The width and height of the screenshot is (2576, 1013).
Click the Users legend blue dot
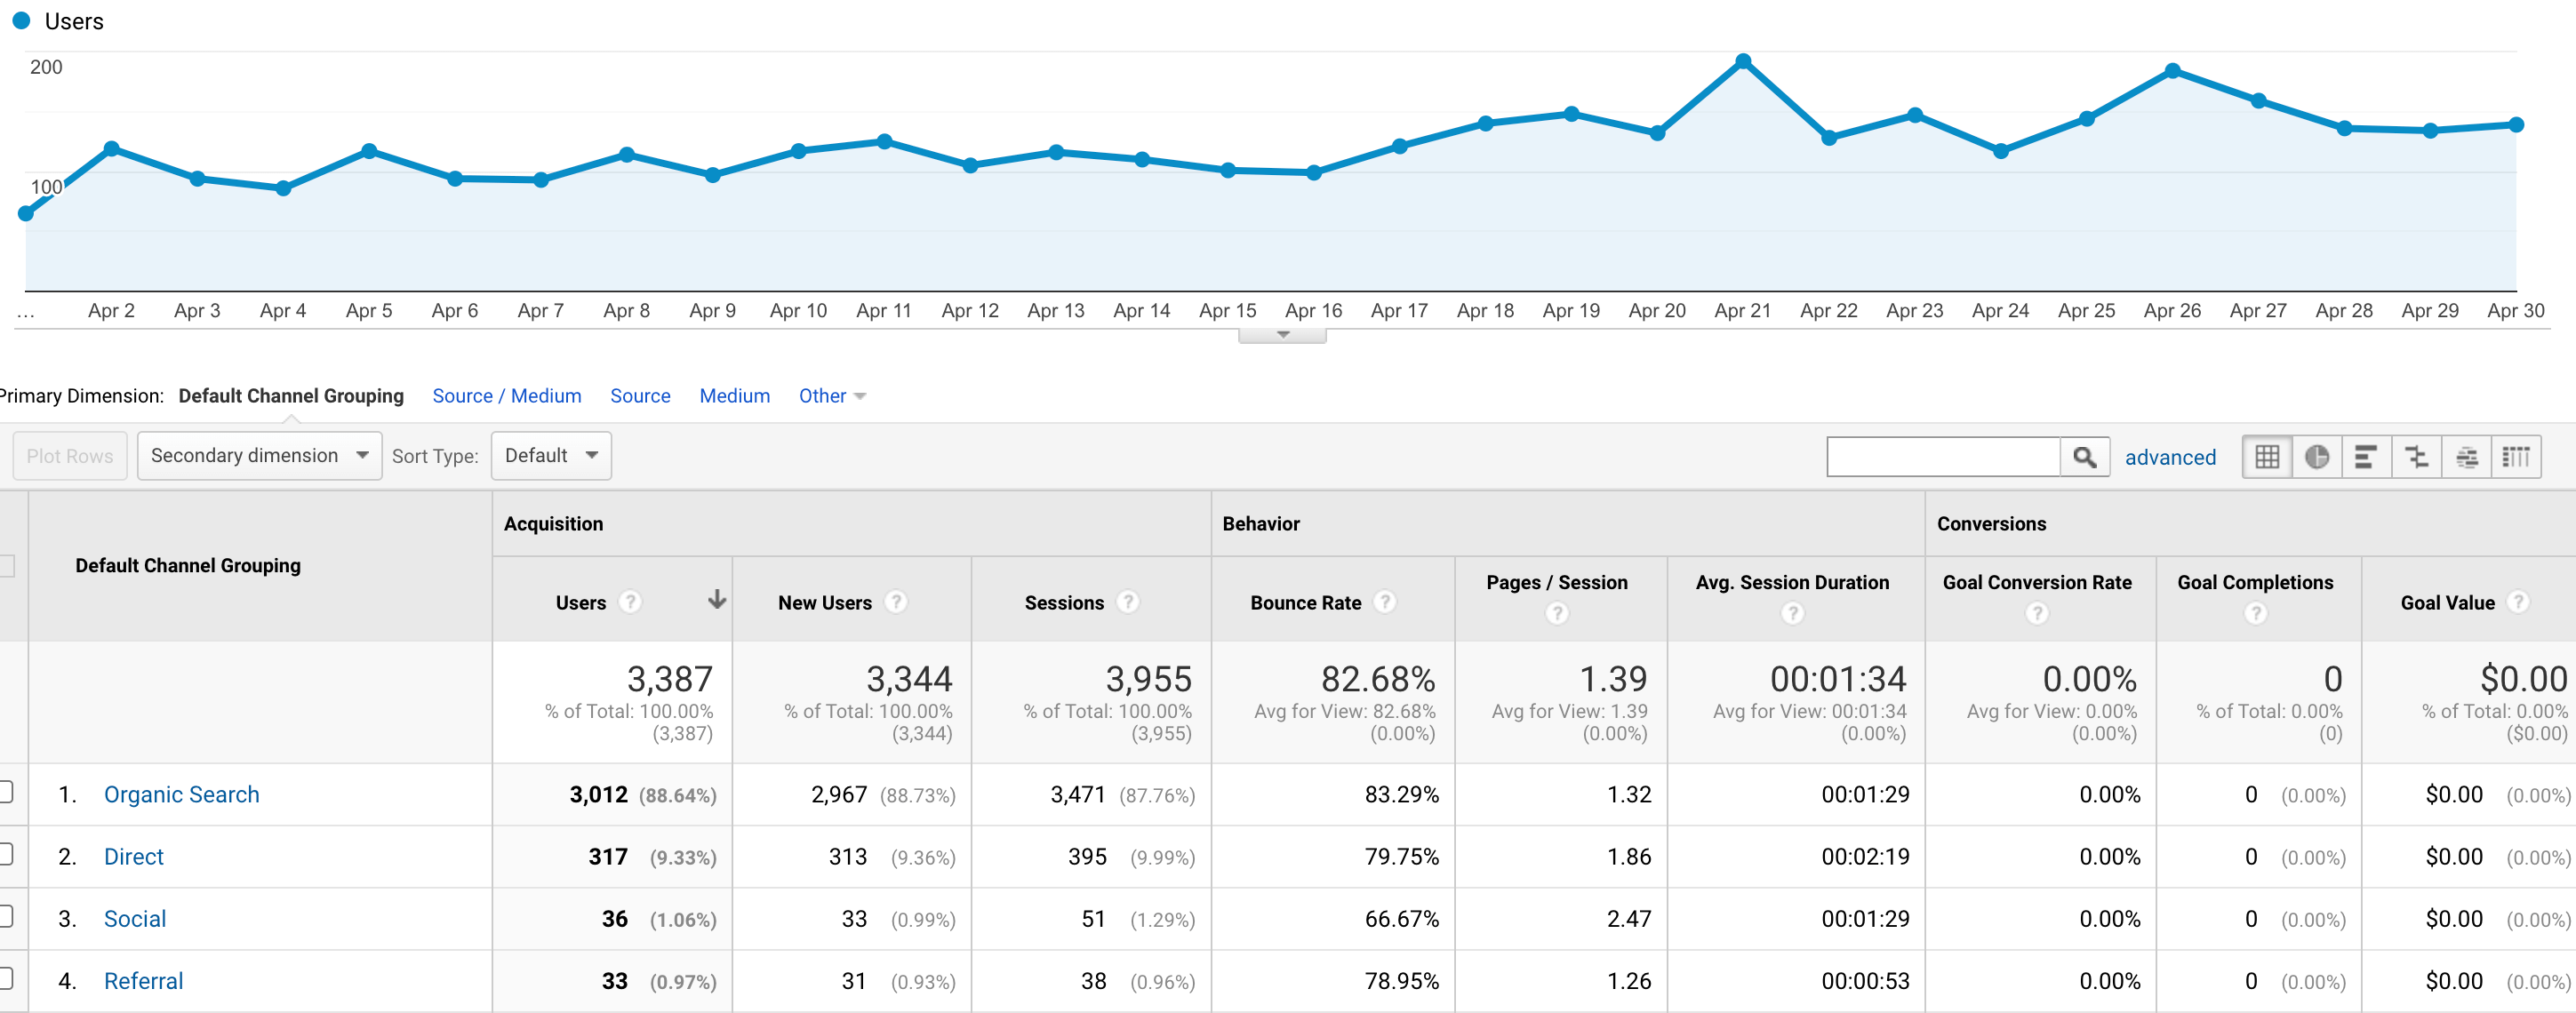pyautogui.click(x=21, y=20)
